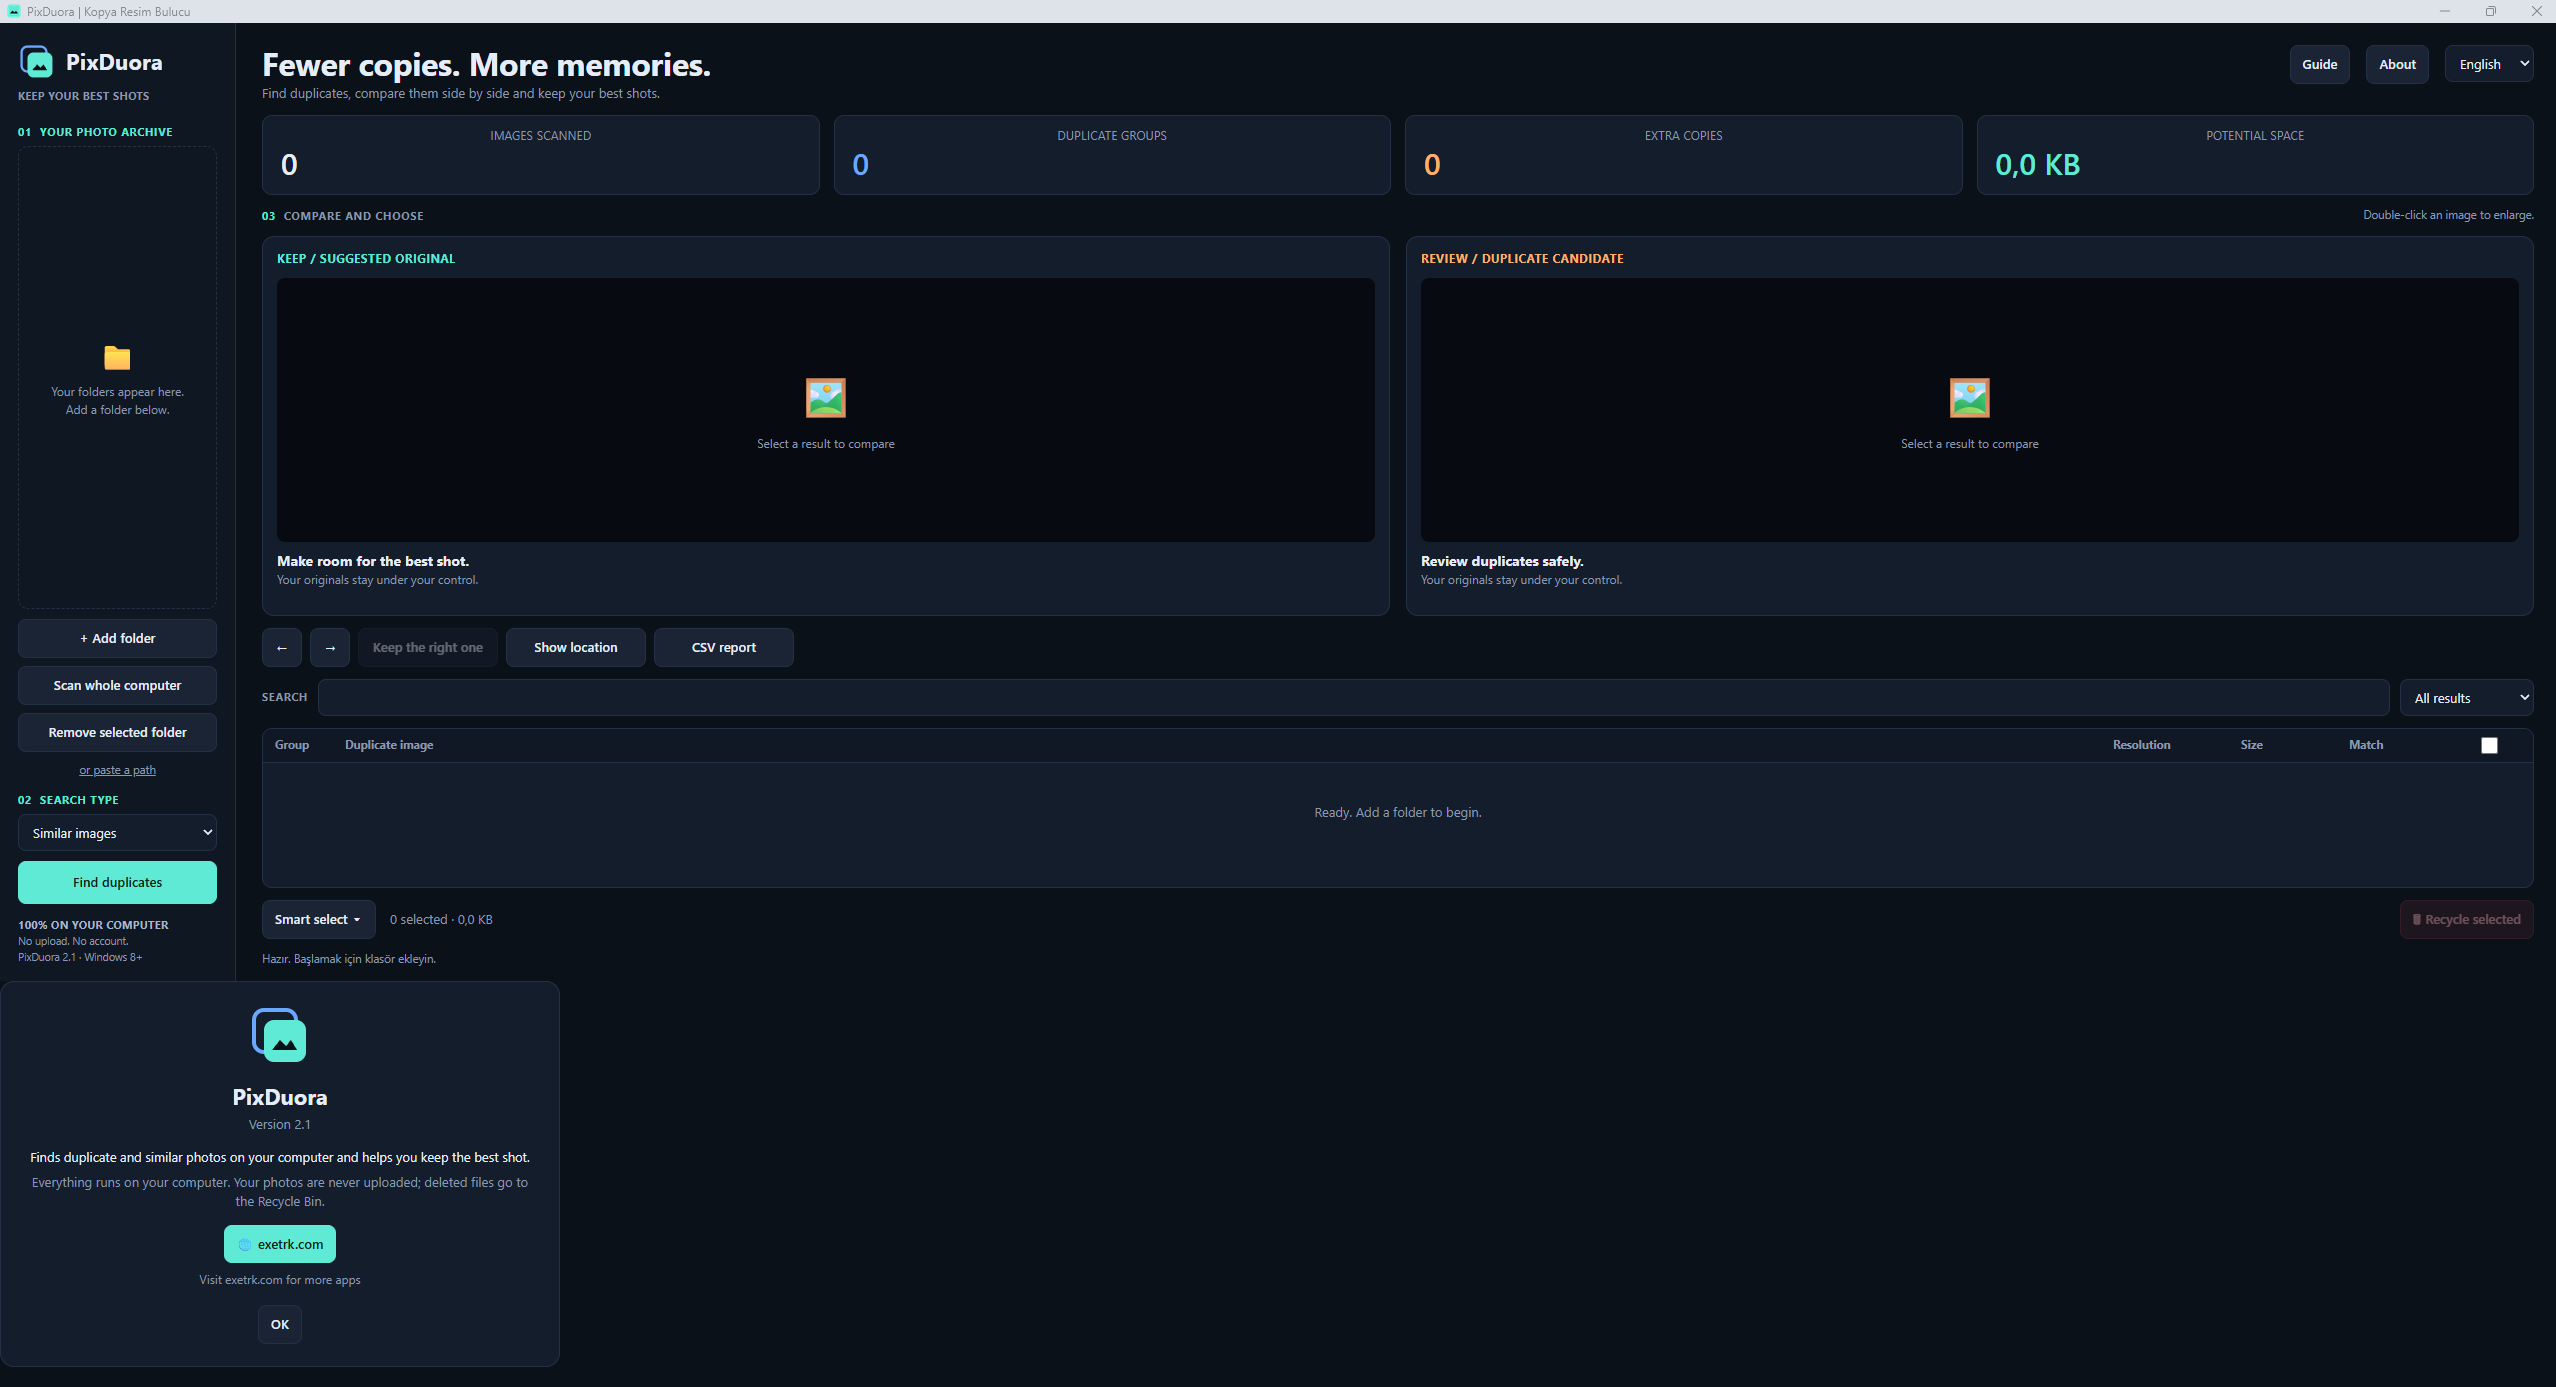Expand the Similar images search type dropdown
This screenshot has height=1387, width=2556.
117,833
